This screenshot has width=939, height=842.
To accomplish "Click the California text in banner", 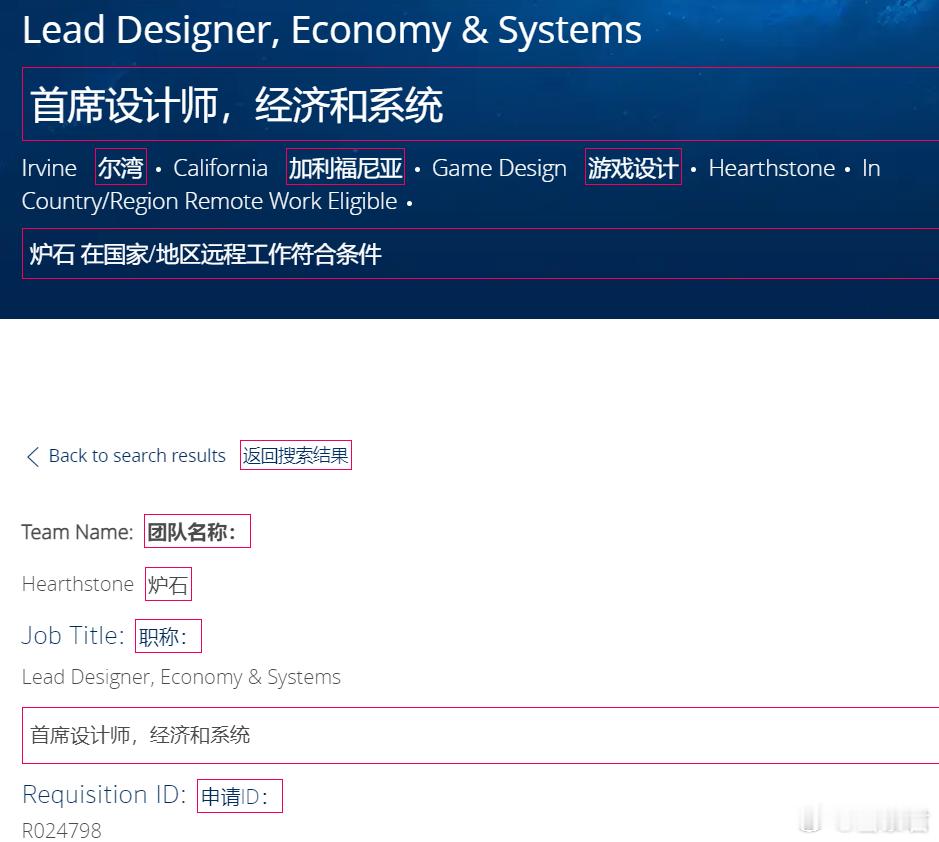I will [x=220, y=168].
